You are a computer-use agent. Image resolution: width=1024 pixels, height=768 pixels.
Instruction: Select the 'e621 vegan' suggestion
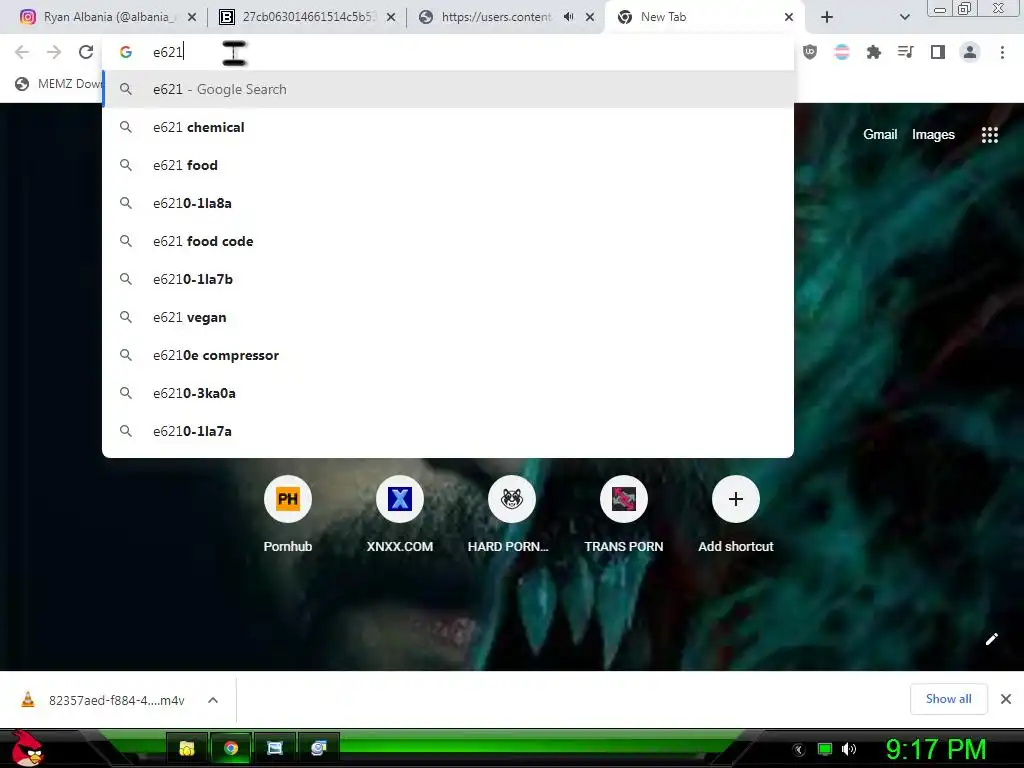click(x=448, y=317)
